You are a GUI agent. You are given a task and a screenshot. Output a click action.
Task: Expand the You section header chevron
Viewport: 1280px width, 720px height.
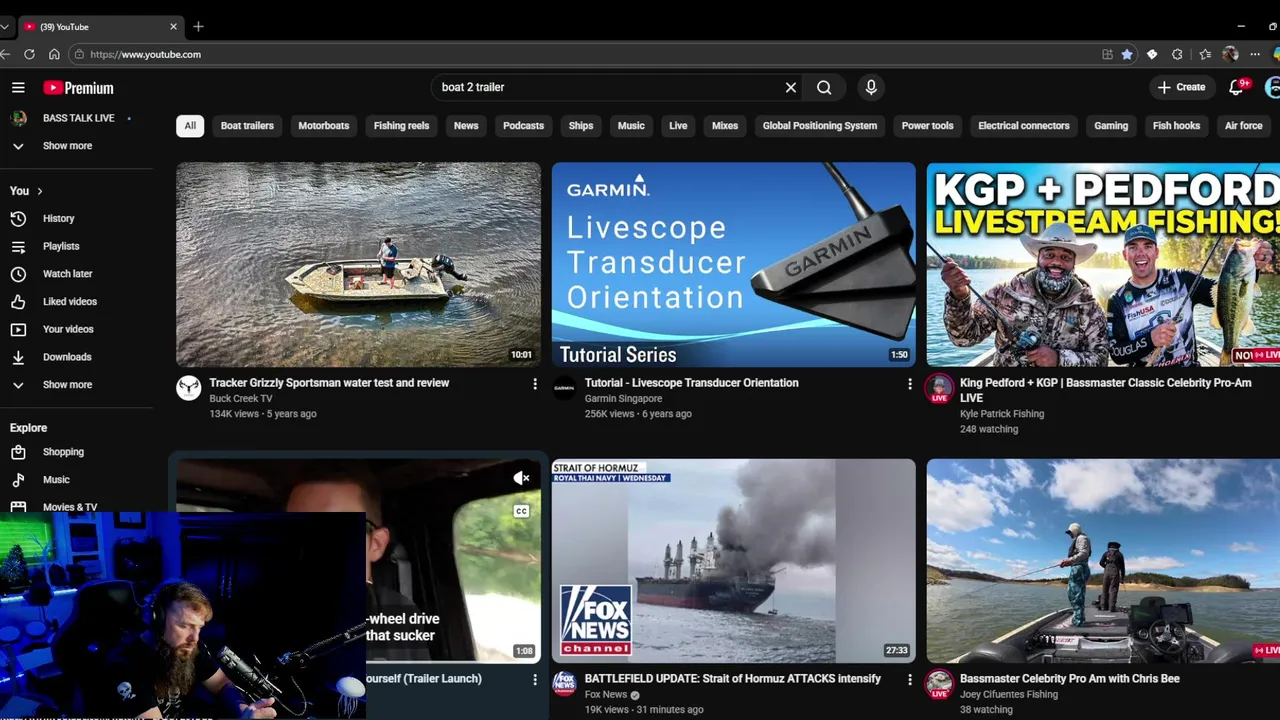tap(40, 191)
